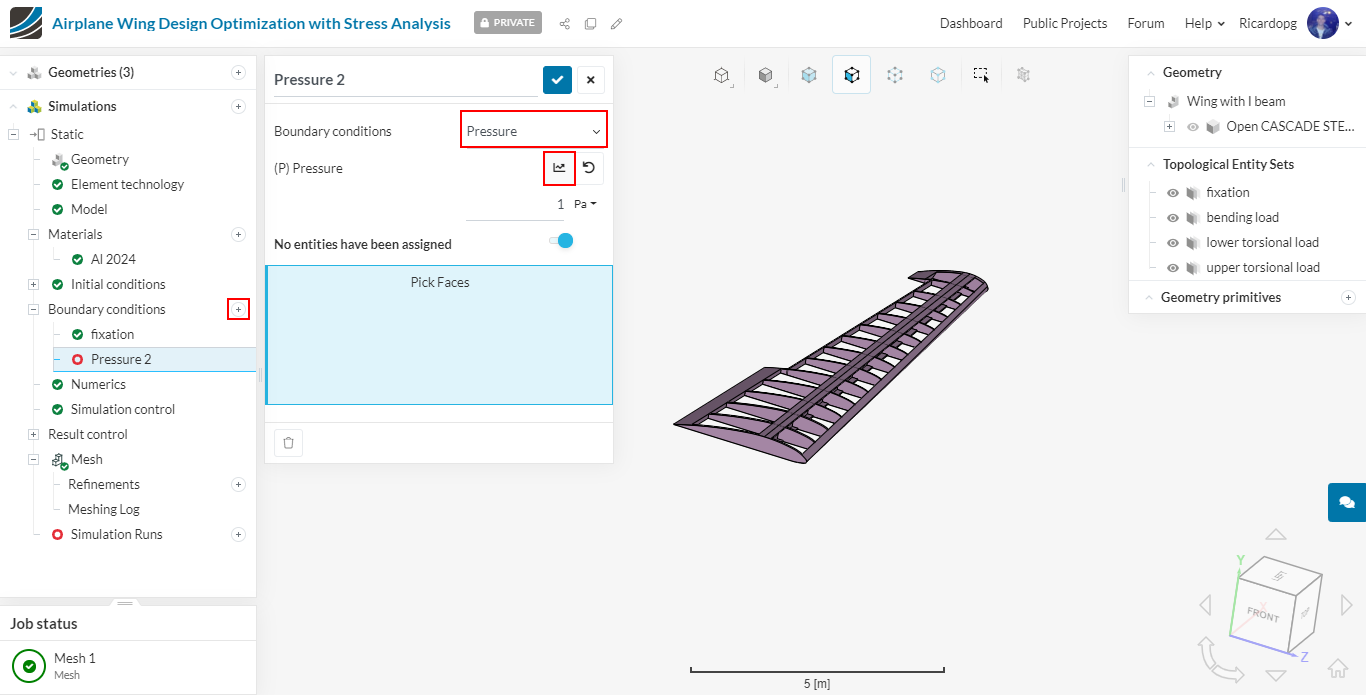Click the Pick Faces assignment area
This screenshot has width=1366, height=695.
click(x=440, y=334)
